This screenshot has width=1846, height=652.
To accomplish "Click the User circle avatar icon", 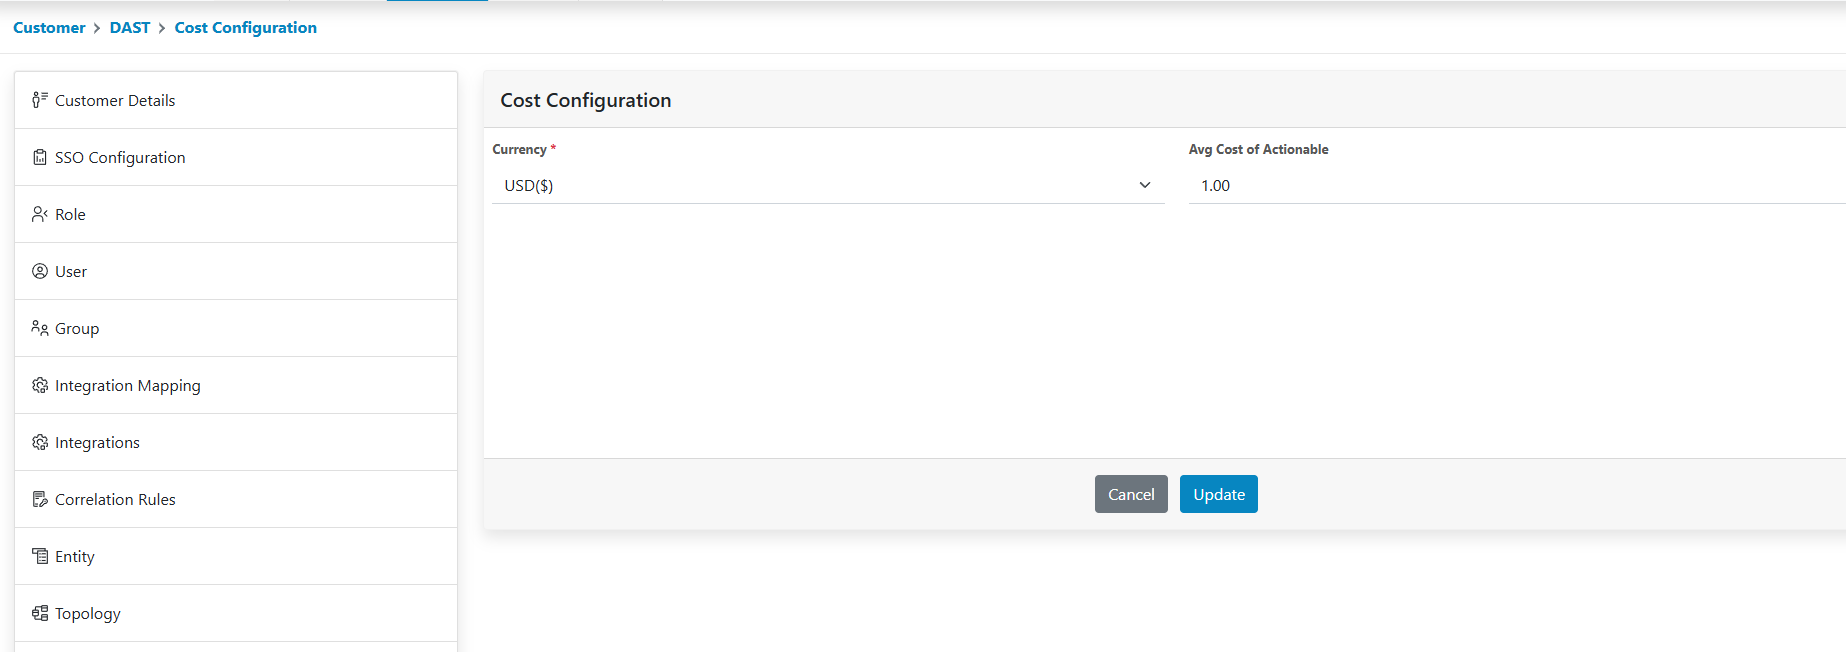I will pyautogui.click(x=40, y=271).
